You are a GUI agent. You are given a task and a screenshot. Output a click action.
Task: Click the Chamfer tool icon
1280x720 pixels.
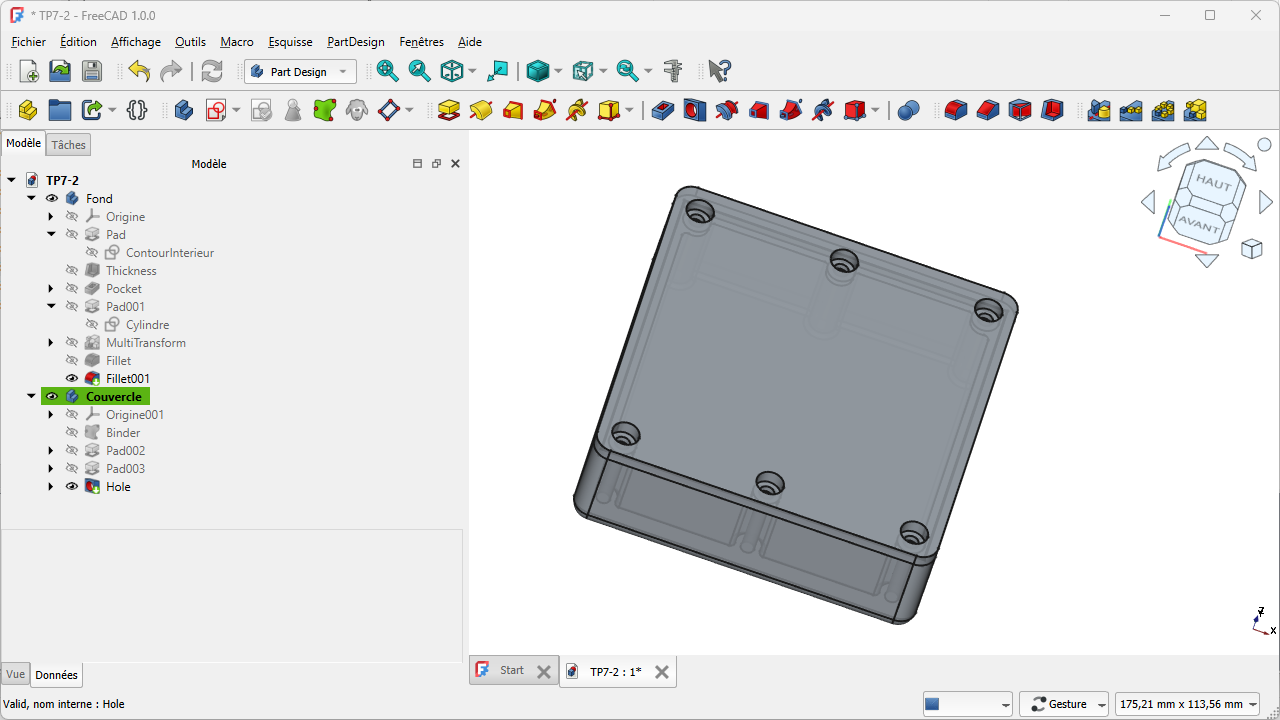pos(988,110)
